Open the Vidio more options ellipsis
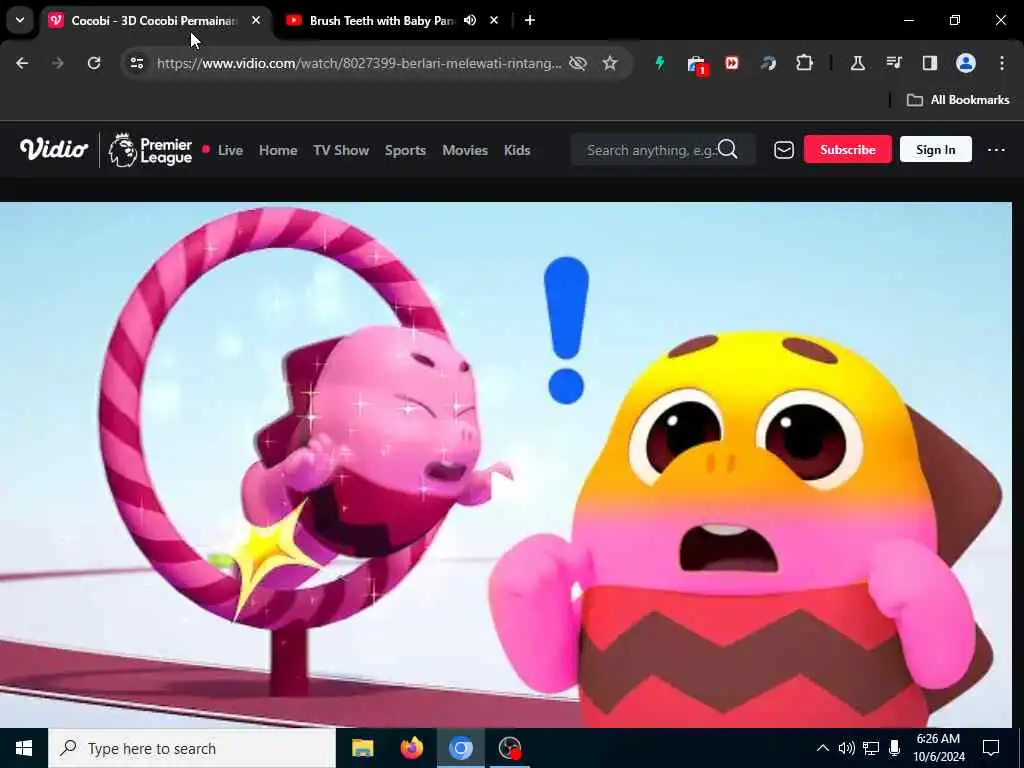 996,150
